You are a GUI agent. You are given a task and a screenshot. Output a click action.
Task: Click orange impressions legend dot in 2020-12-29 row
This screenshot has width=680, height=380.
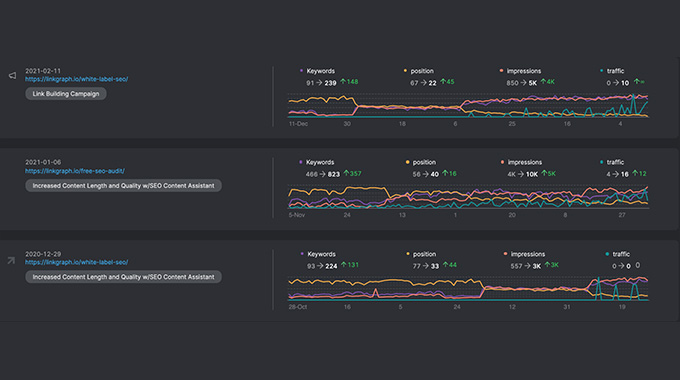click(x=506, y=254)
